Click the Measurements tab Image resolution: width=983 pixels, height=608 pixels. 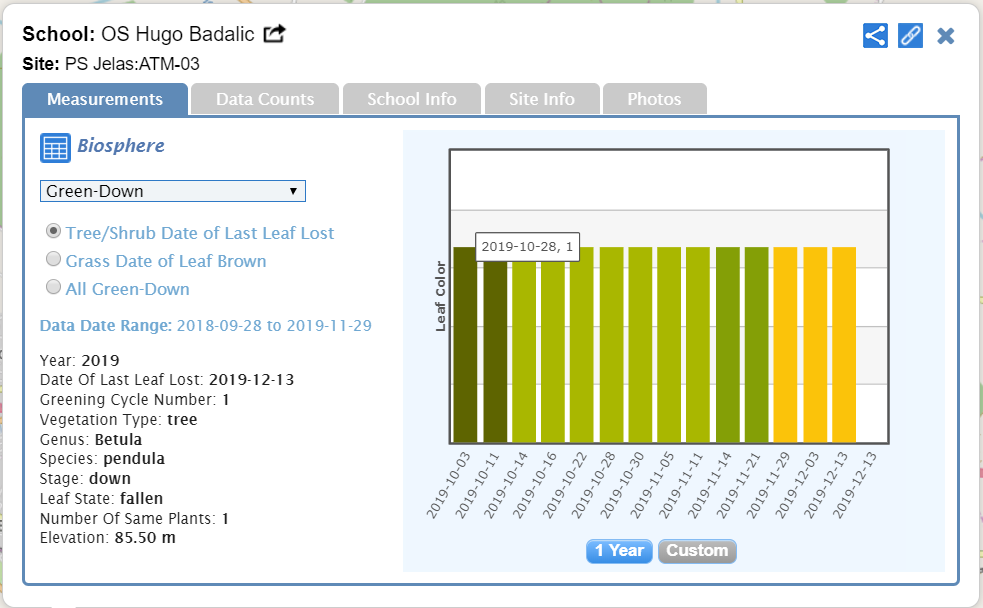click(105, 99)
